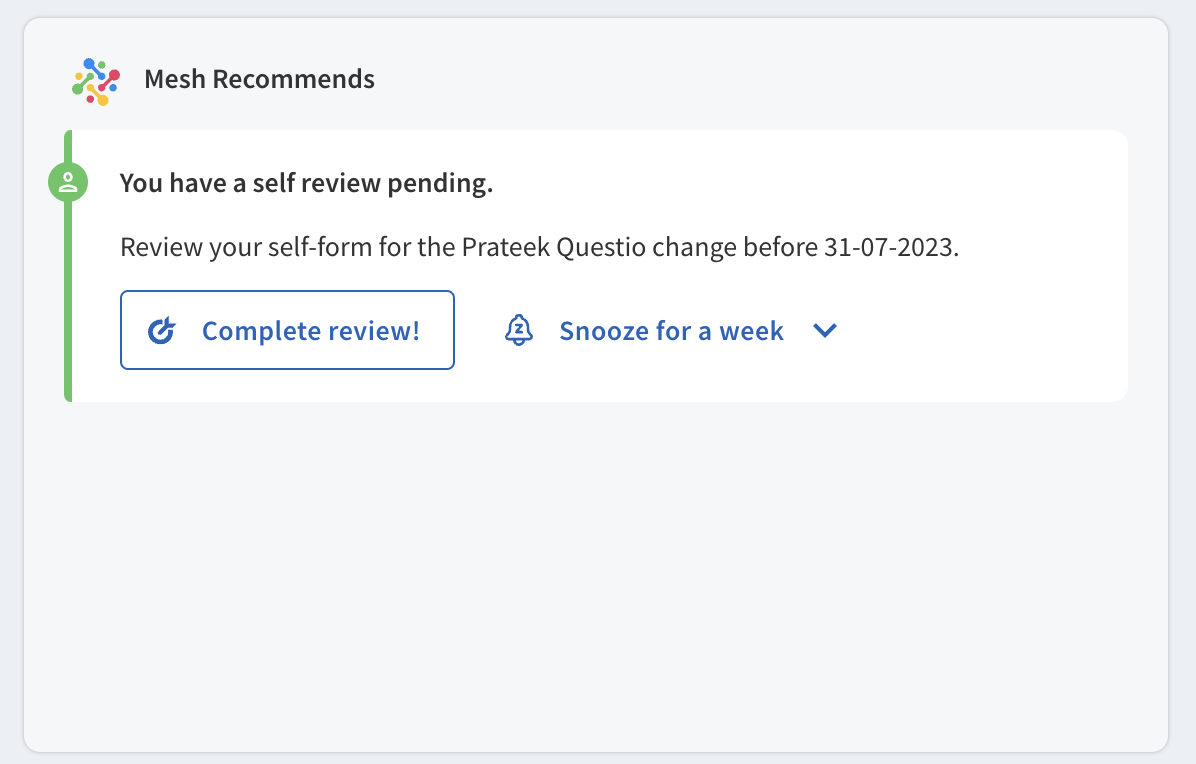Click the snooze bell icon
This screenshot has height=764, width=1196.
click(x=519, y=330)
